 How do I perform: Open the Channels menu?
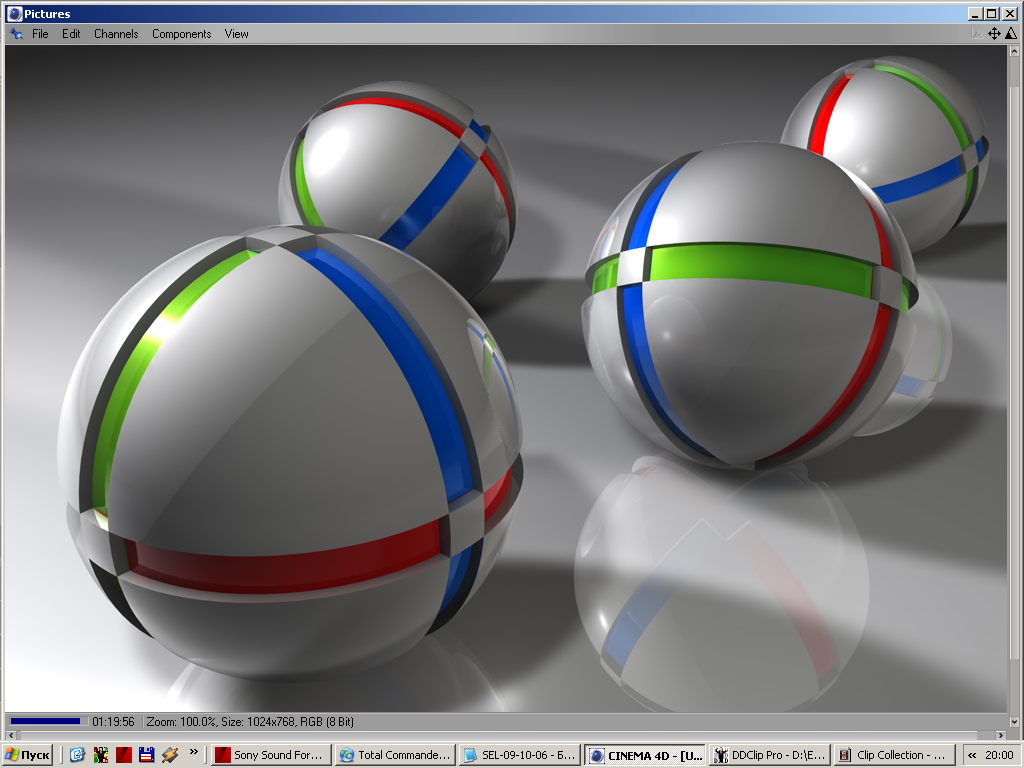[x=116, y=33]
